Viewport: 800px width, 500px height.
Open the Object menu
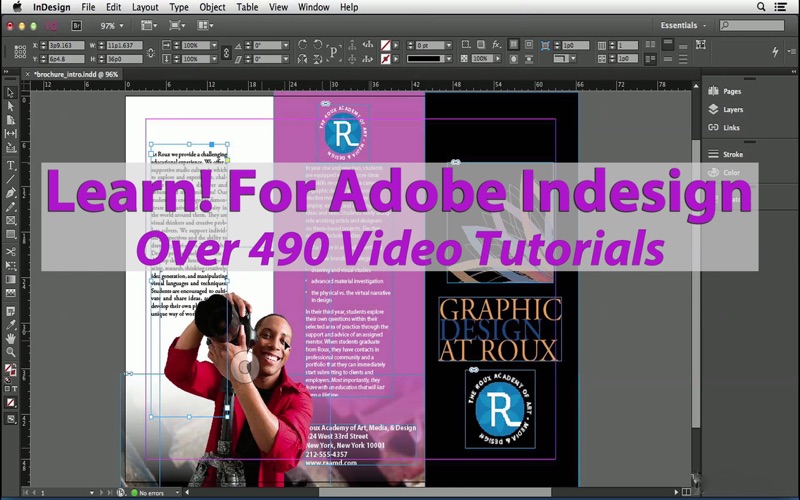click(x=212, y=7)
